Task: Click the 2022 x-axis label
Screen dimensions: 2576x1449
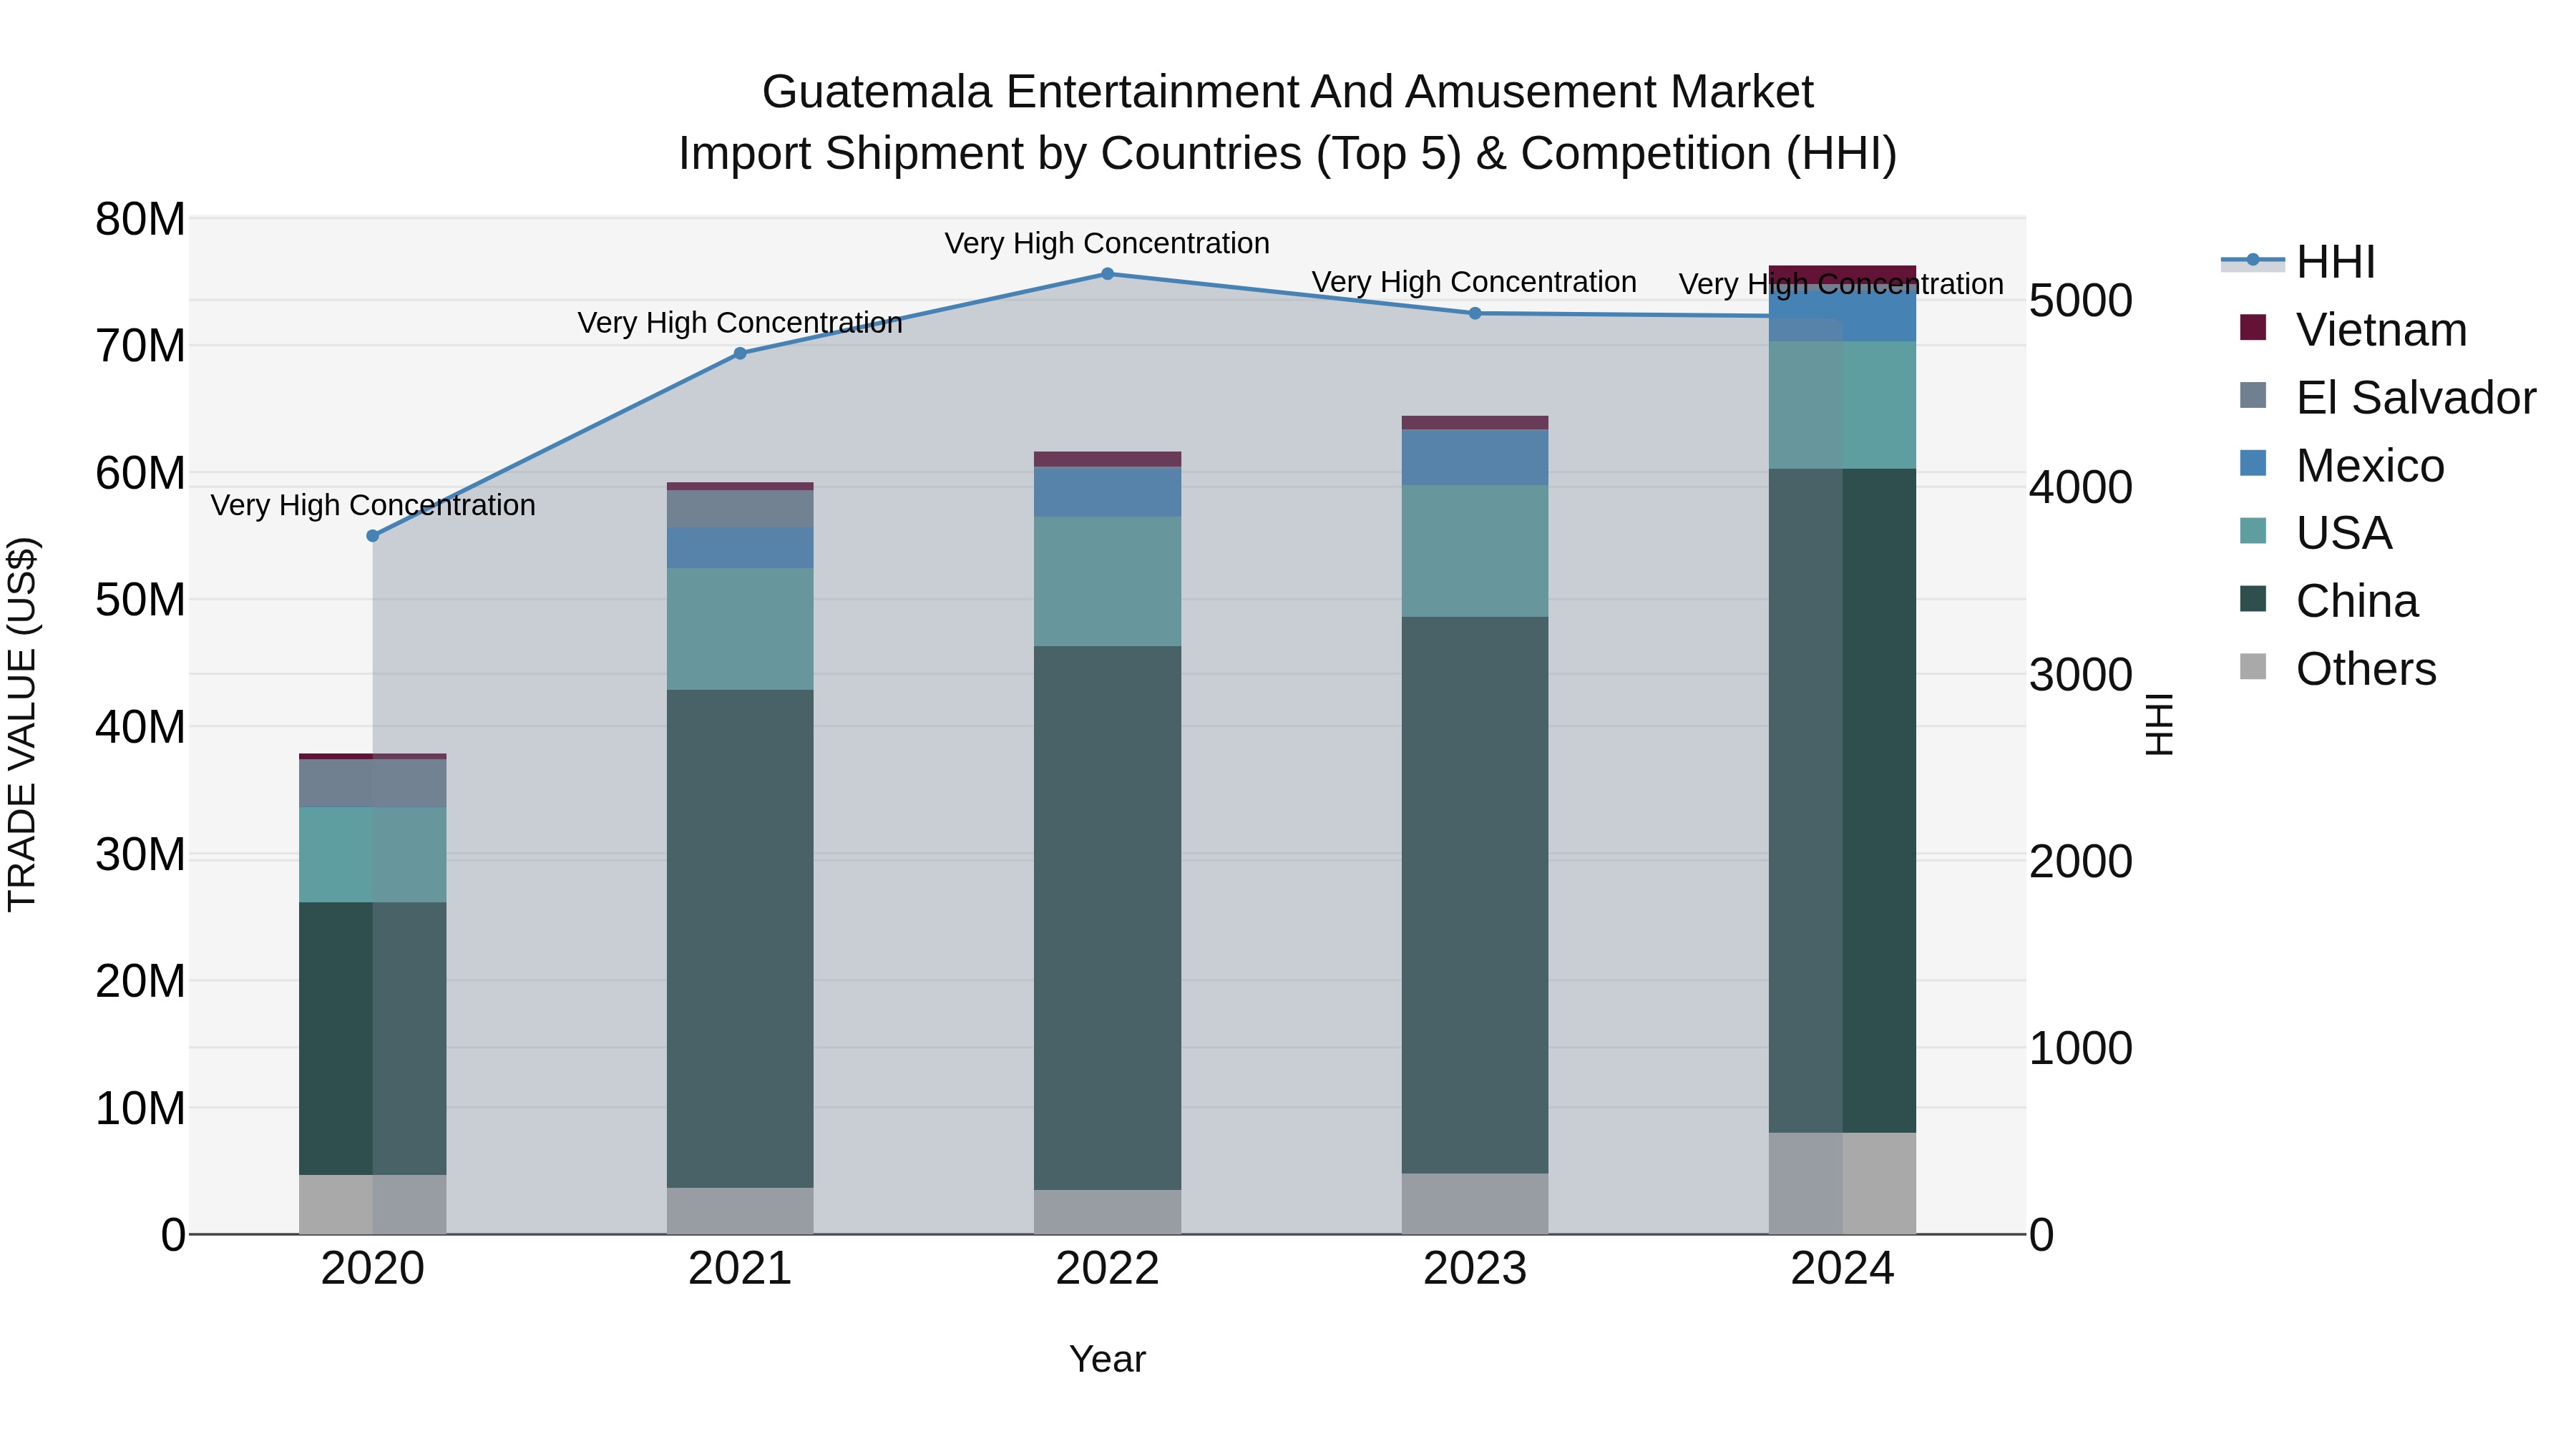Action: tap(1107, 1269)
